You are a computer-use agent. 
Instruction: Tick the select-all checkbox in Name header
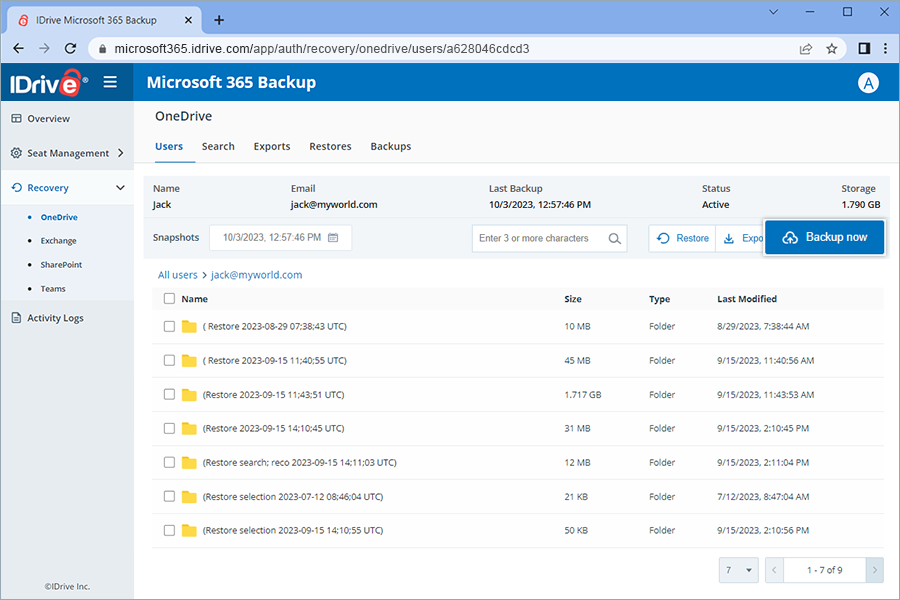coord(169,299)
